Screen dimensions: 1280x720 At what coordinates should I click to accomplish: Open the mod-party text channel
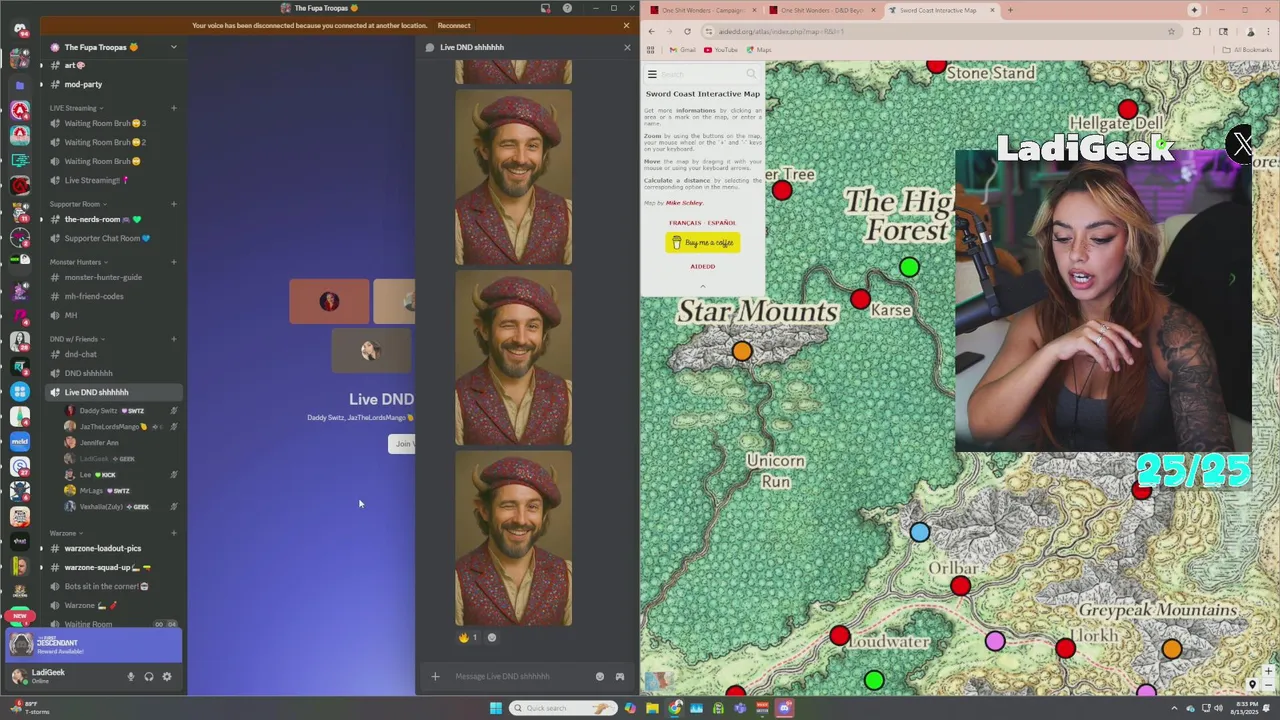pos(113,84)
